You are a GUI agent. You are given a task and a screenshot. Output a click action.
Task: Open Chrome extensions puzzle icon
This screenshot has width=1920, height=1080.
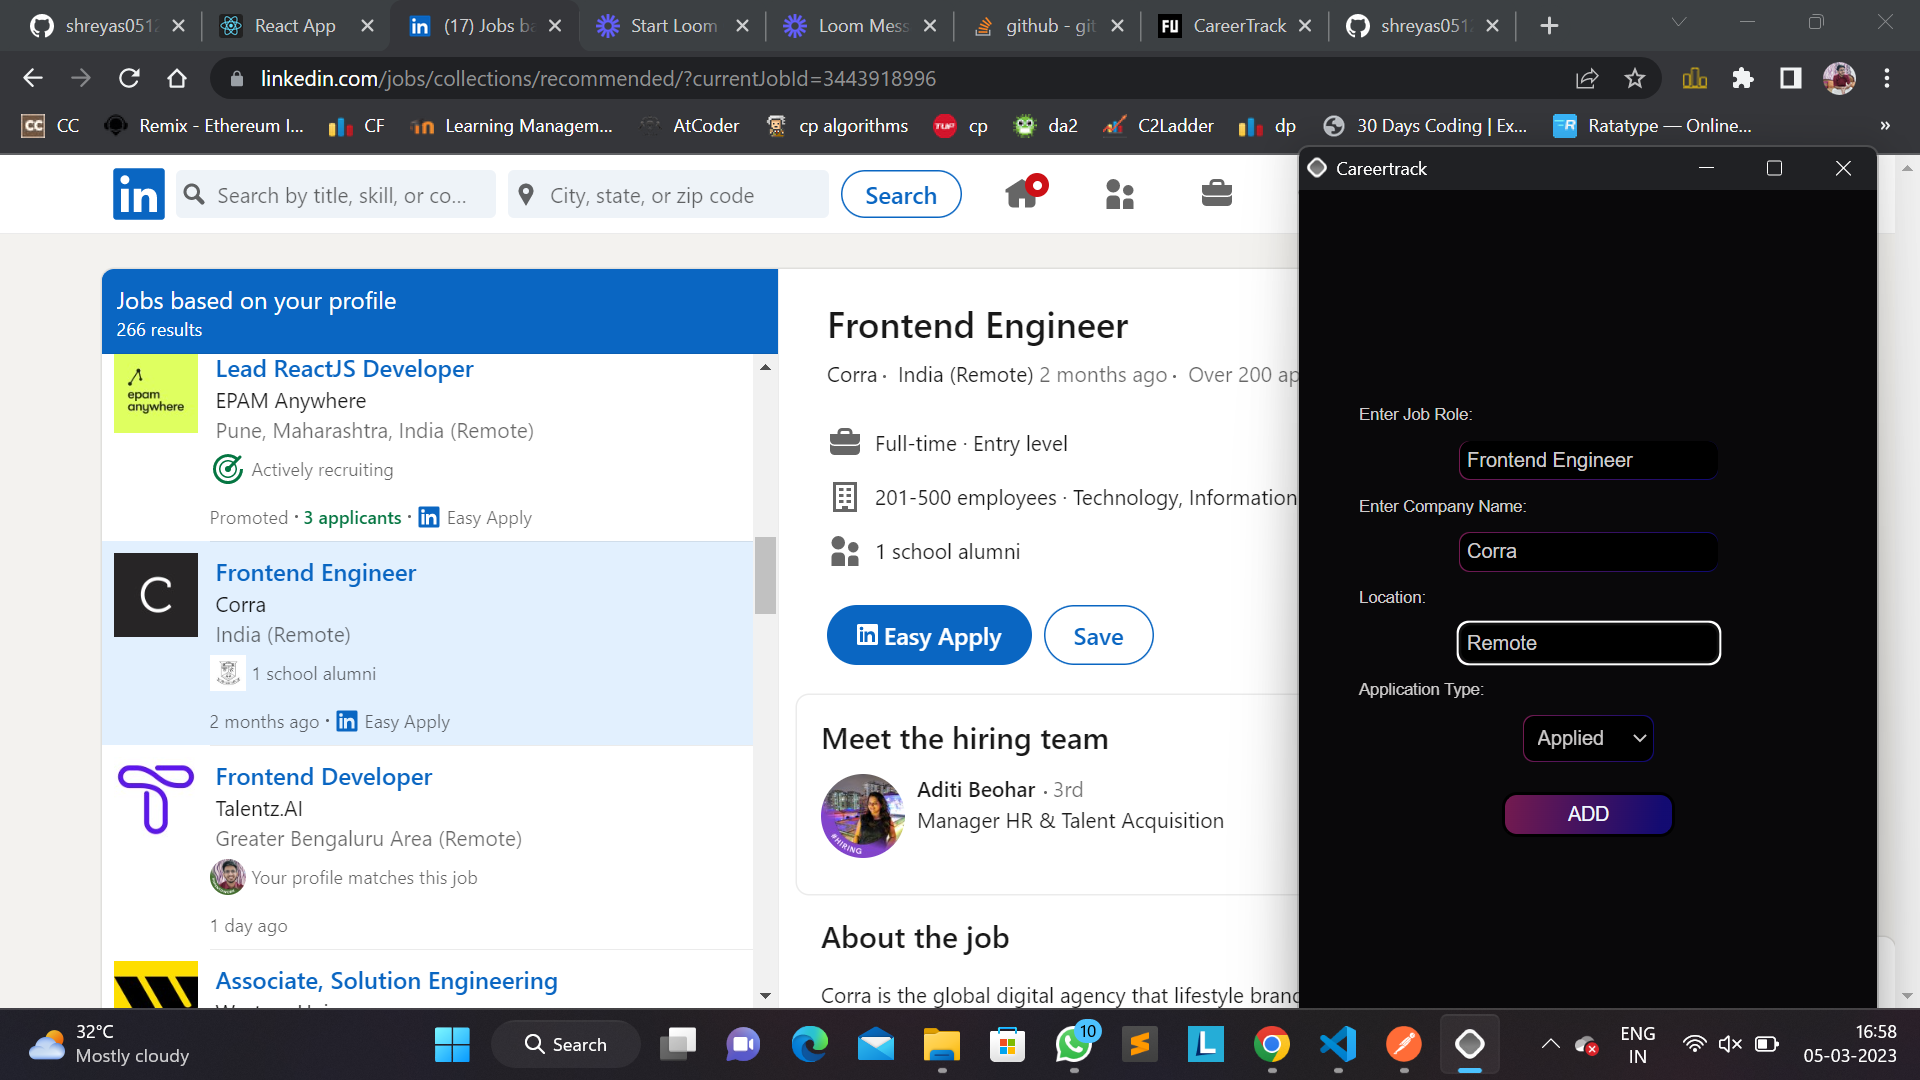pos(1742,78)
